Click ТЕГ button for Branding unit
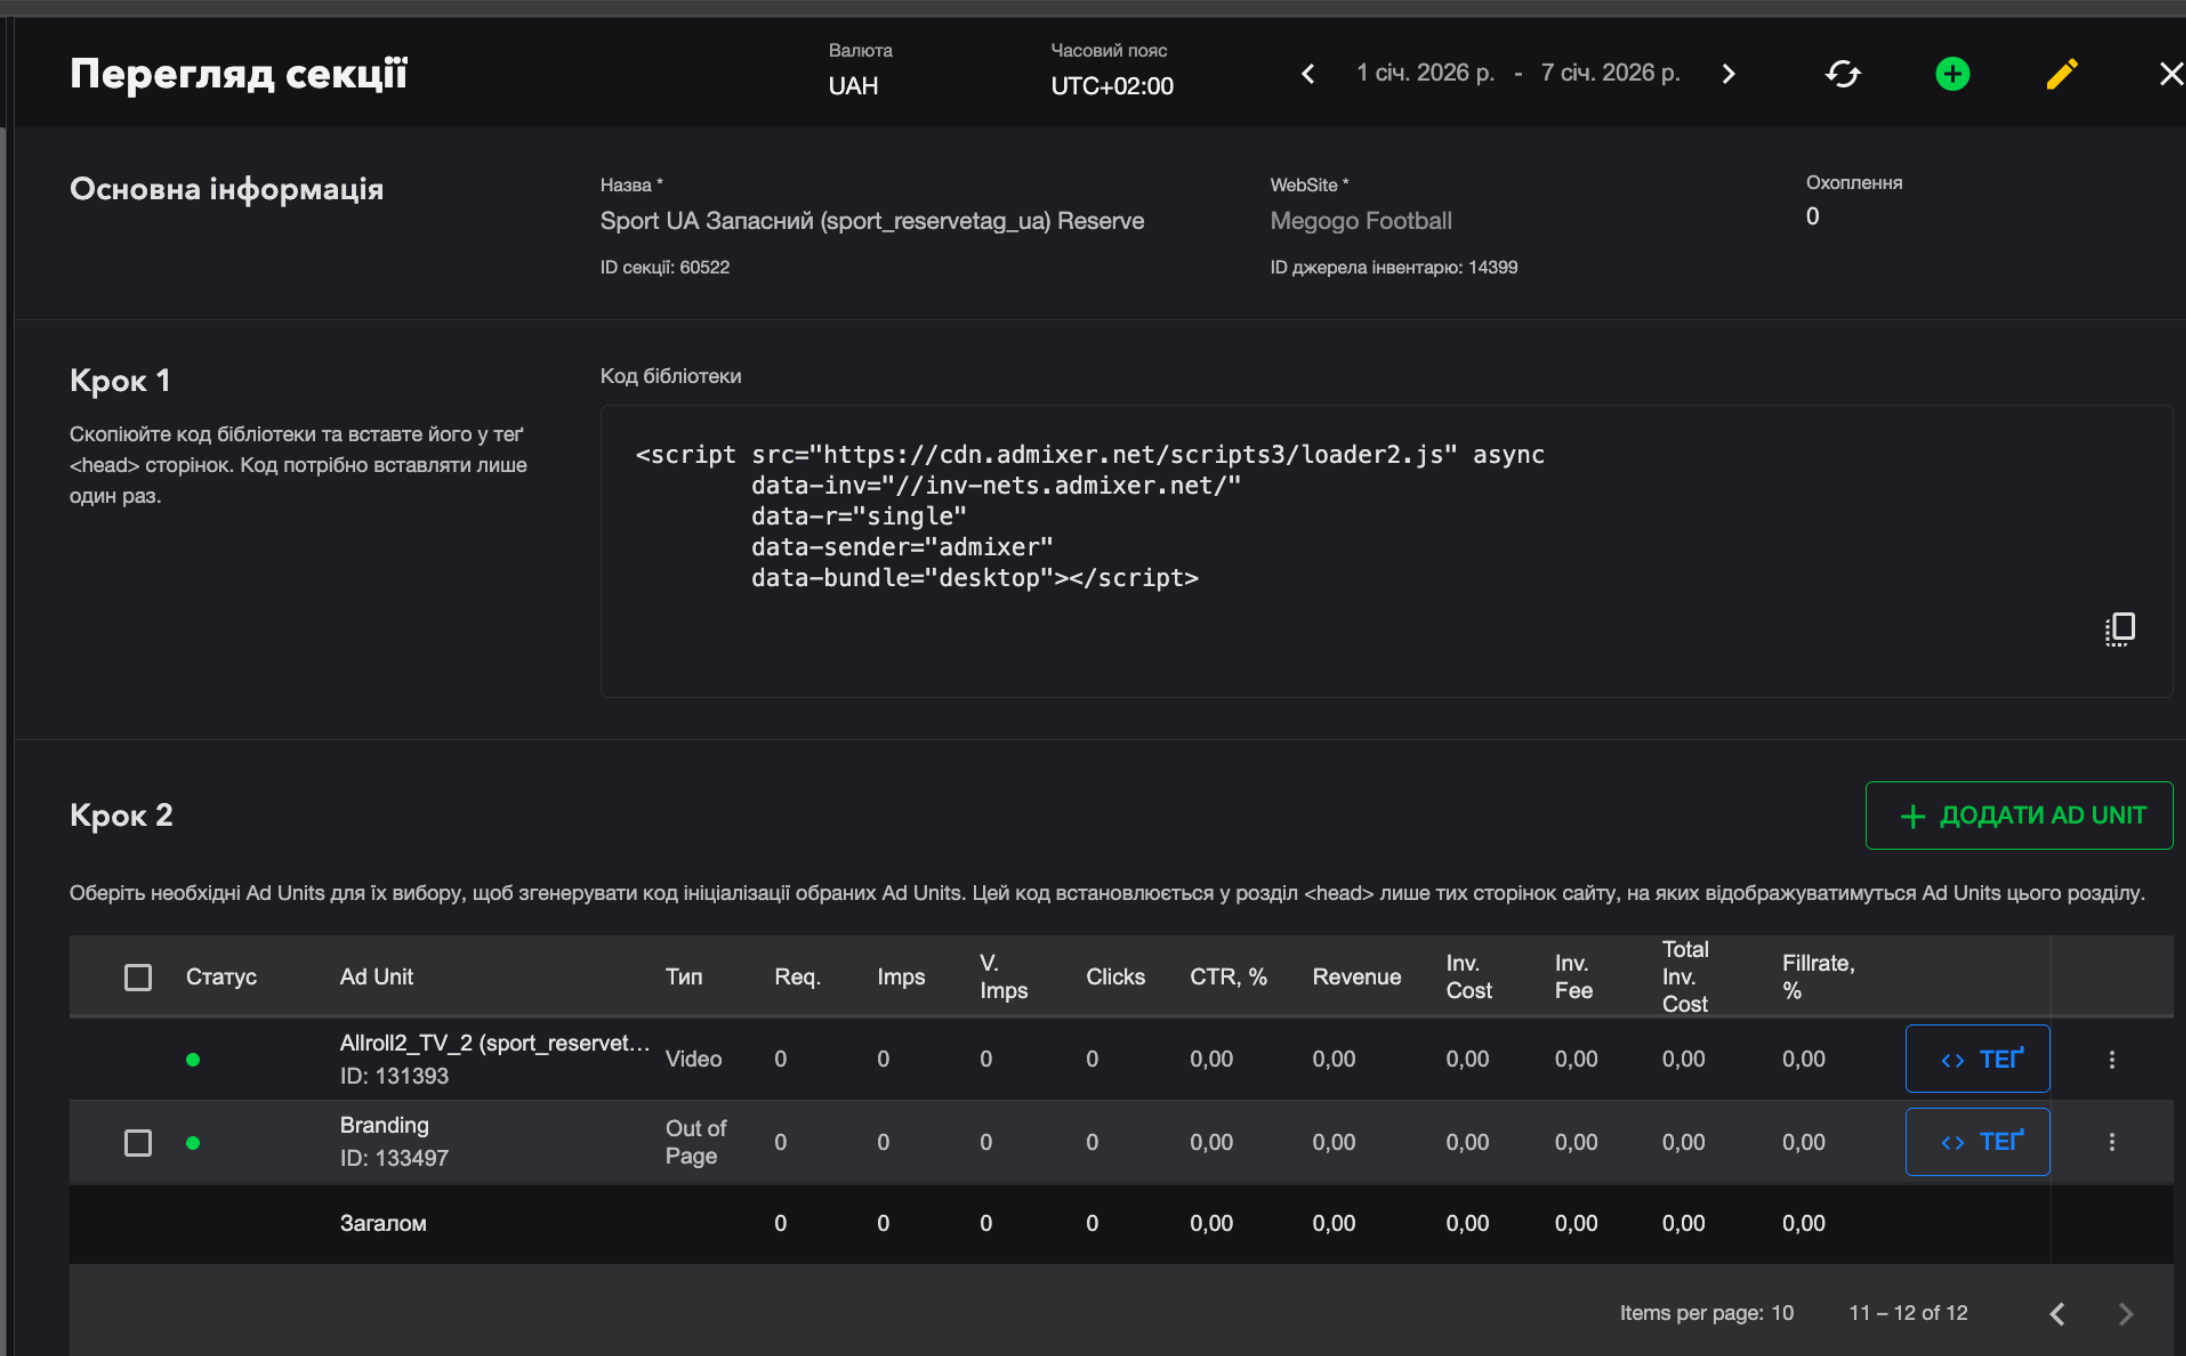Image resolution: width=2186 pixels, height=1356 pixels. [1977, 1142]
